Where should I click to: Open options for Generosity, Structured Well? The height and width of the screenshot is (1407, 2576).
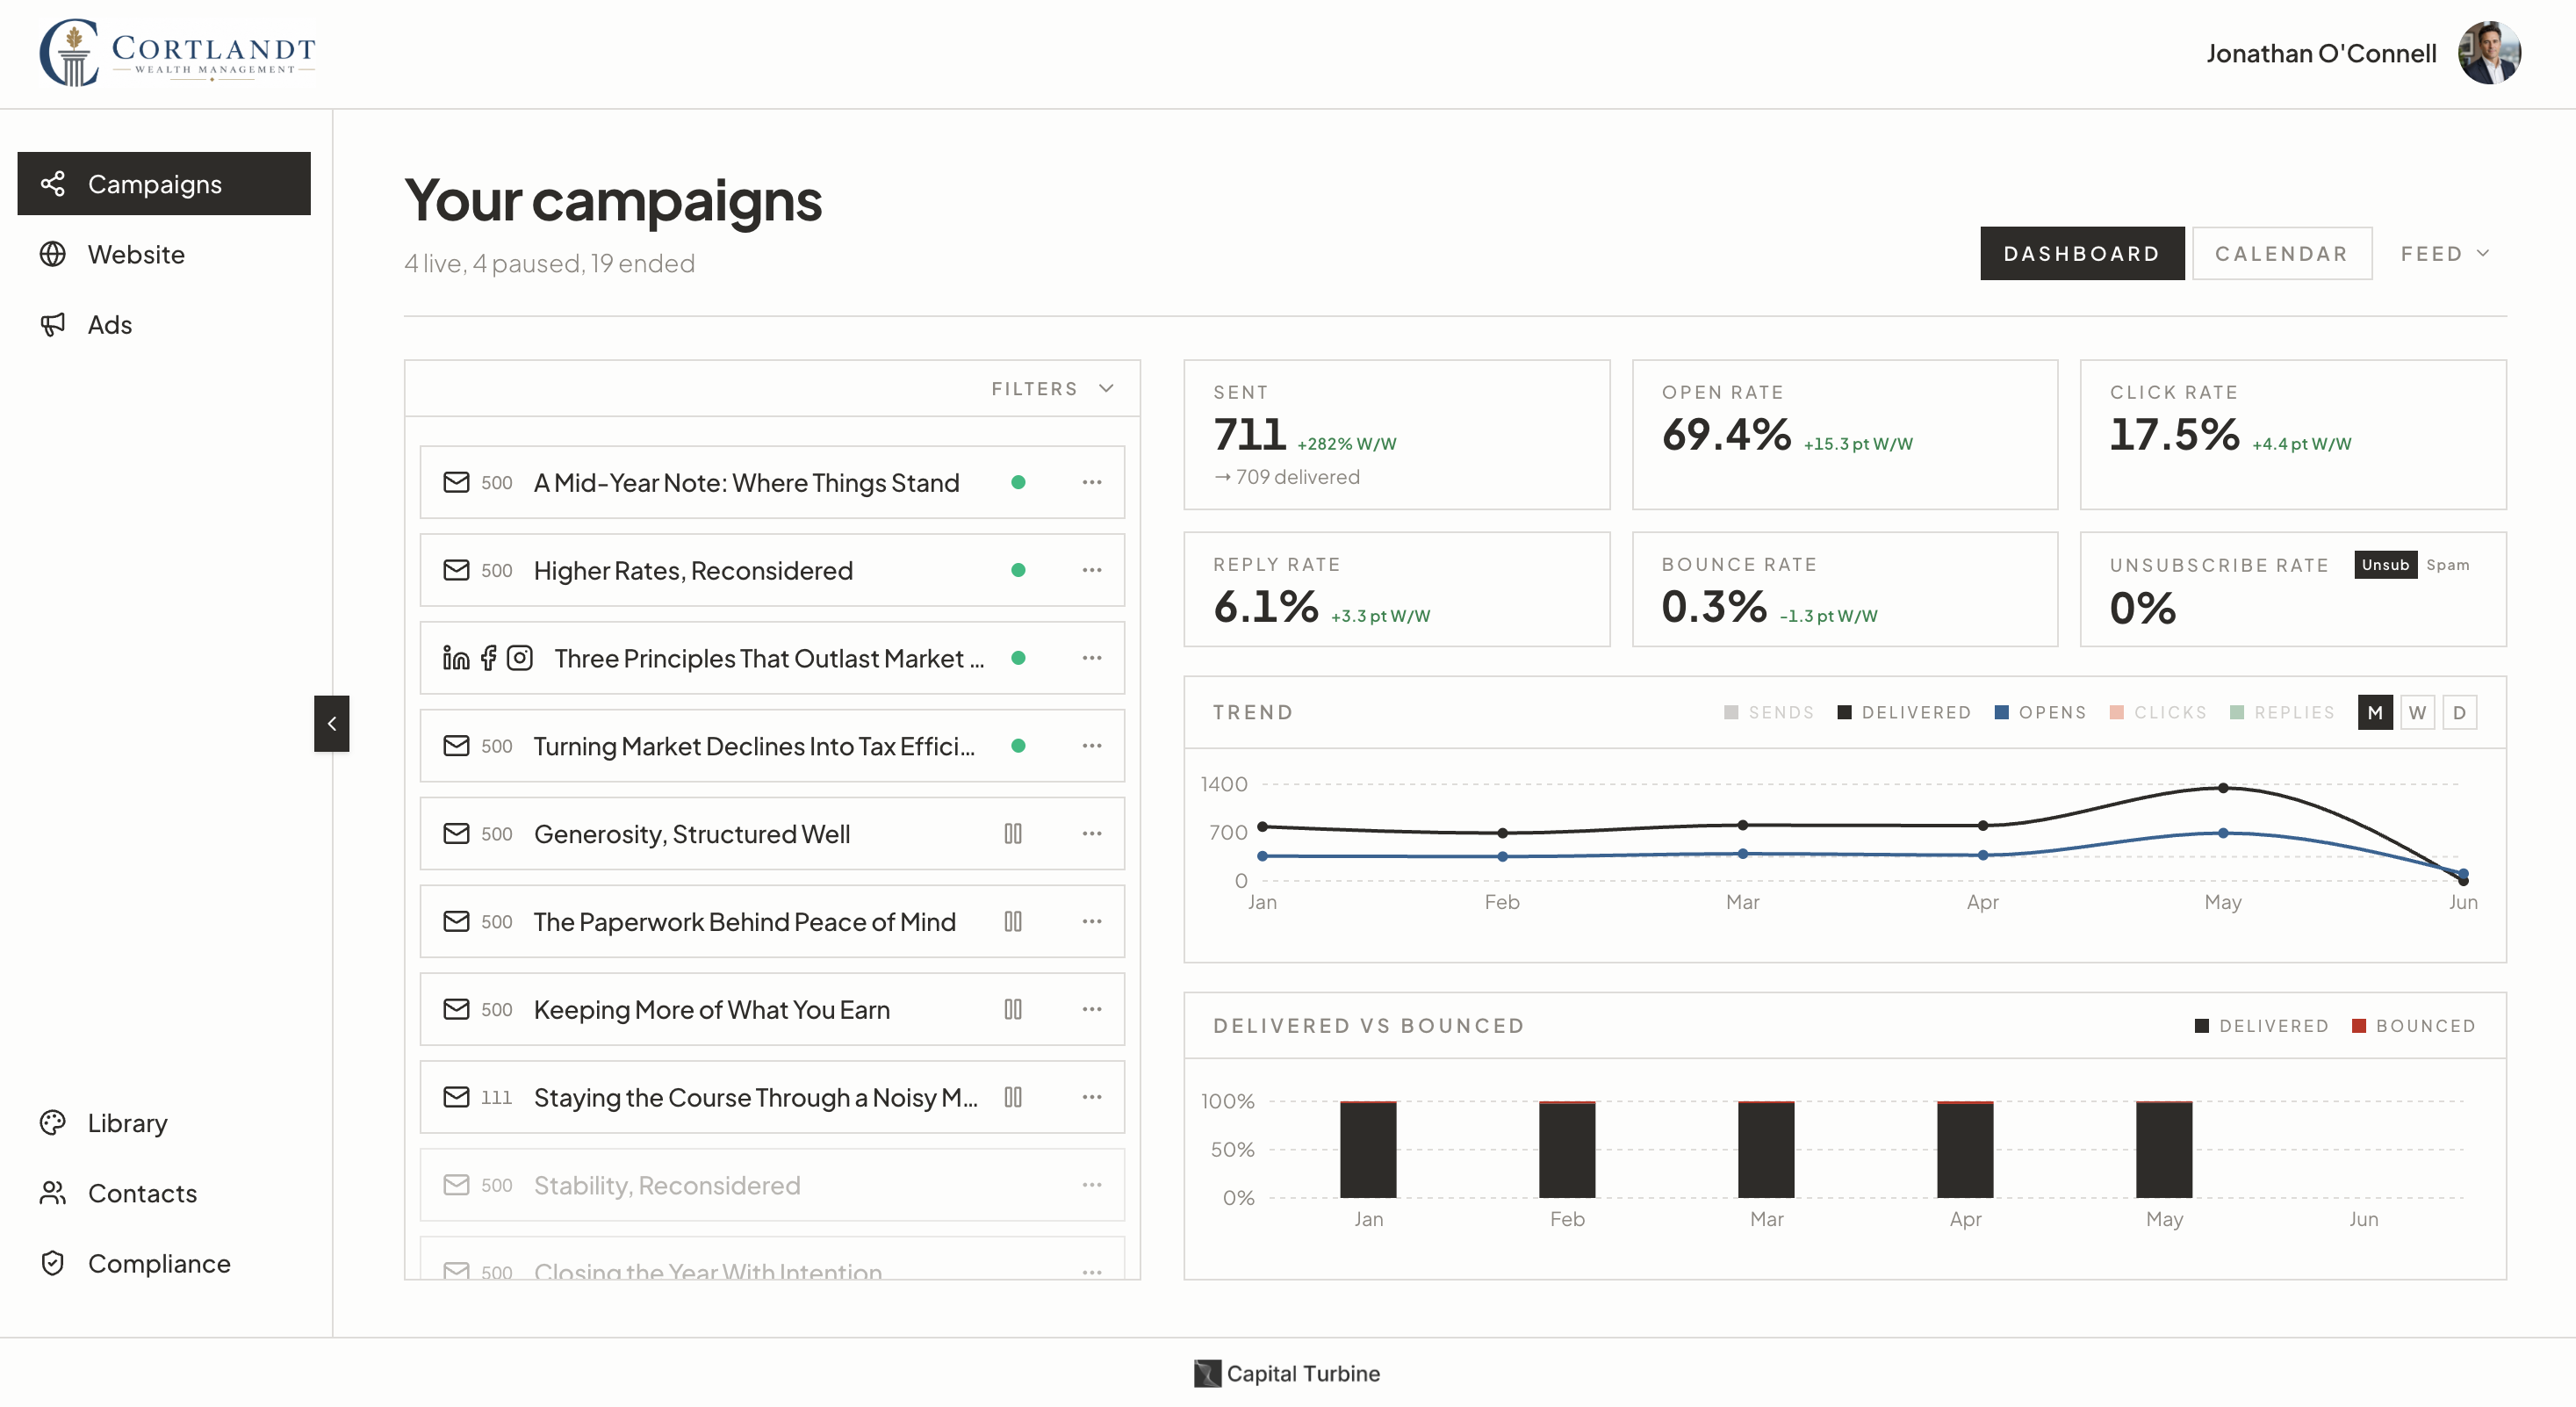1092,833
